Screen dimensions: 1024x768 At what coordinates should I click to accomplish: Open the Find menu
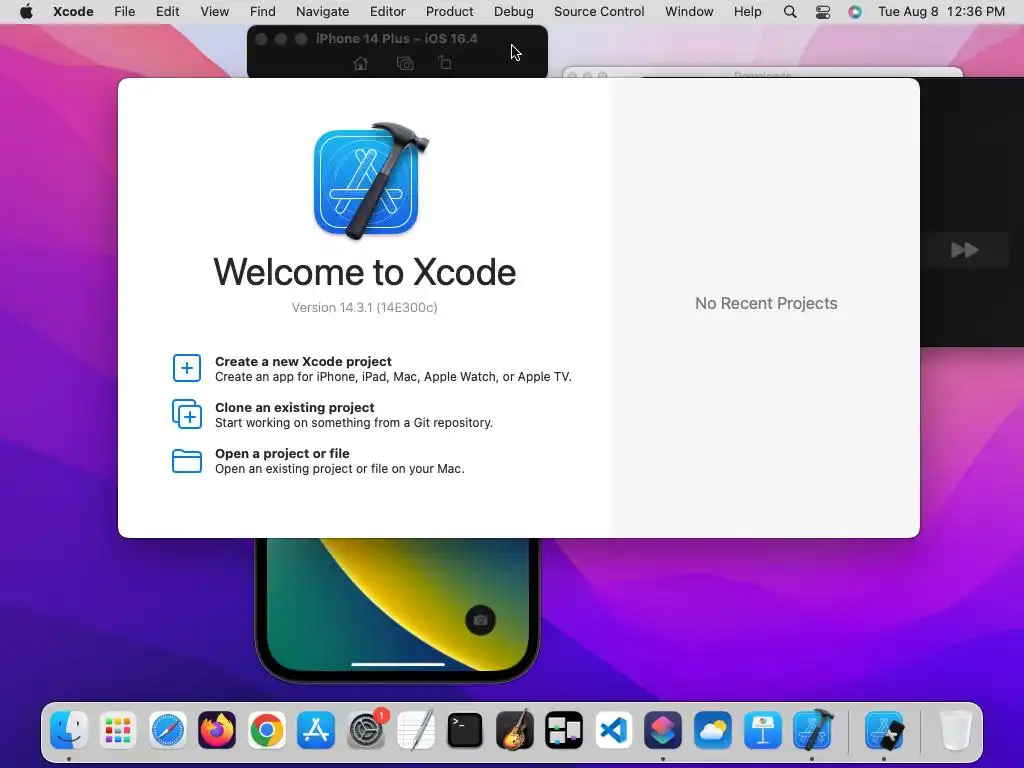pos(263,11)
